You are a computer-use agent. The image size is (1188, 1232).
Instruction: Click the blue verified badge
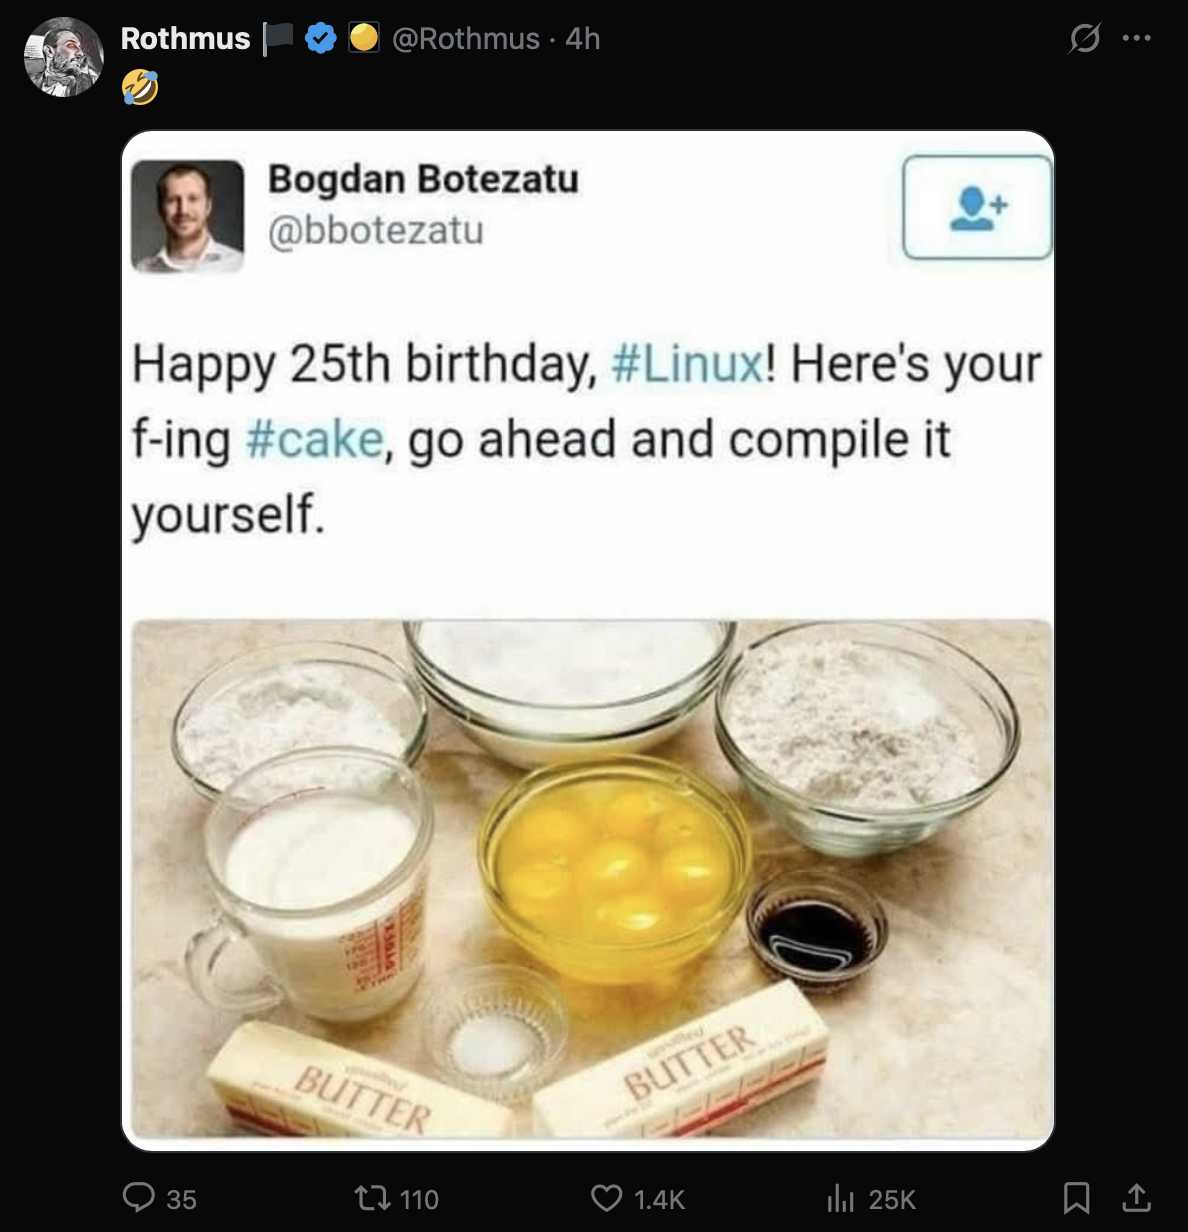coord(320,39)
